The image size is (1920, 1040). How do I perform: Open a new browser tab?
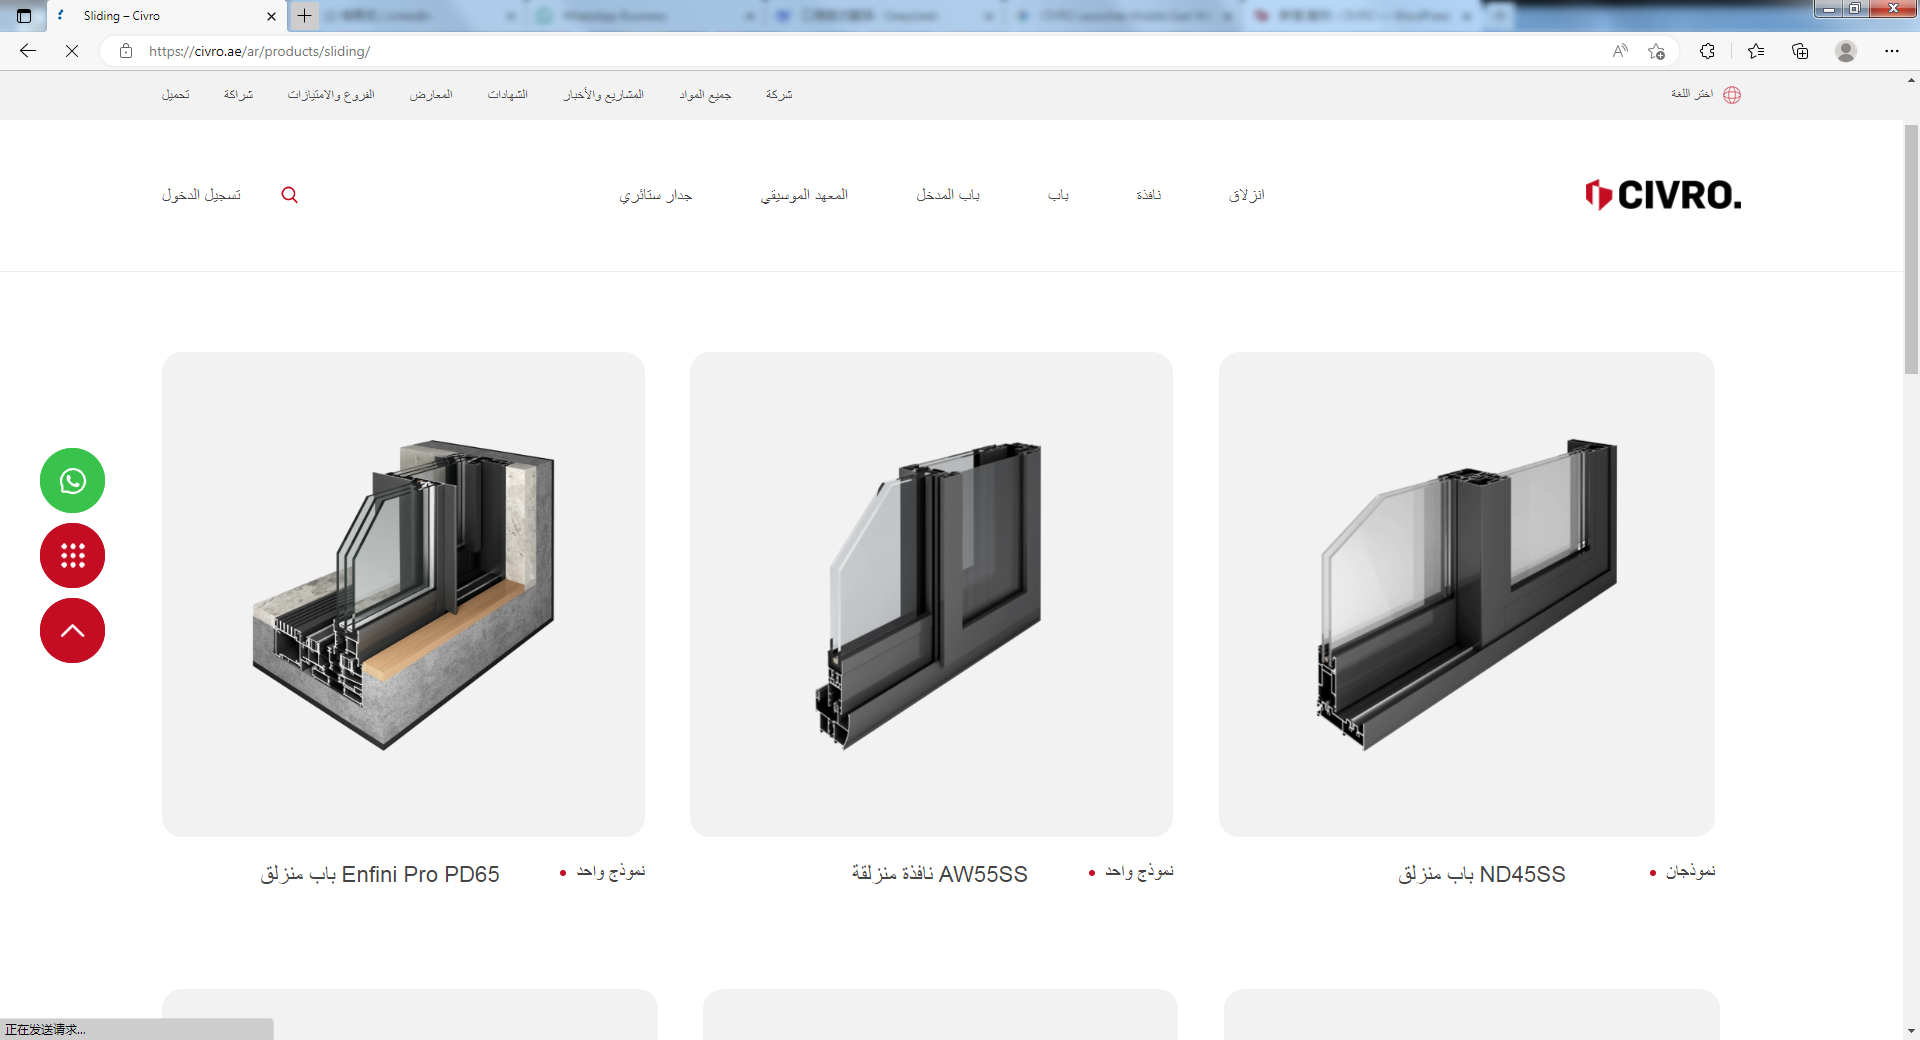point(305,16)
